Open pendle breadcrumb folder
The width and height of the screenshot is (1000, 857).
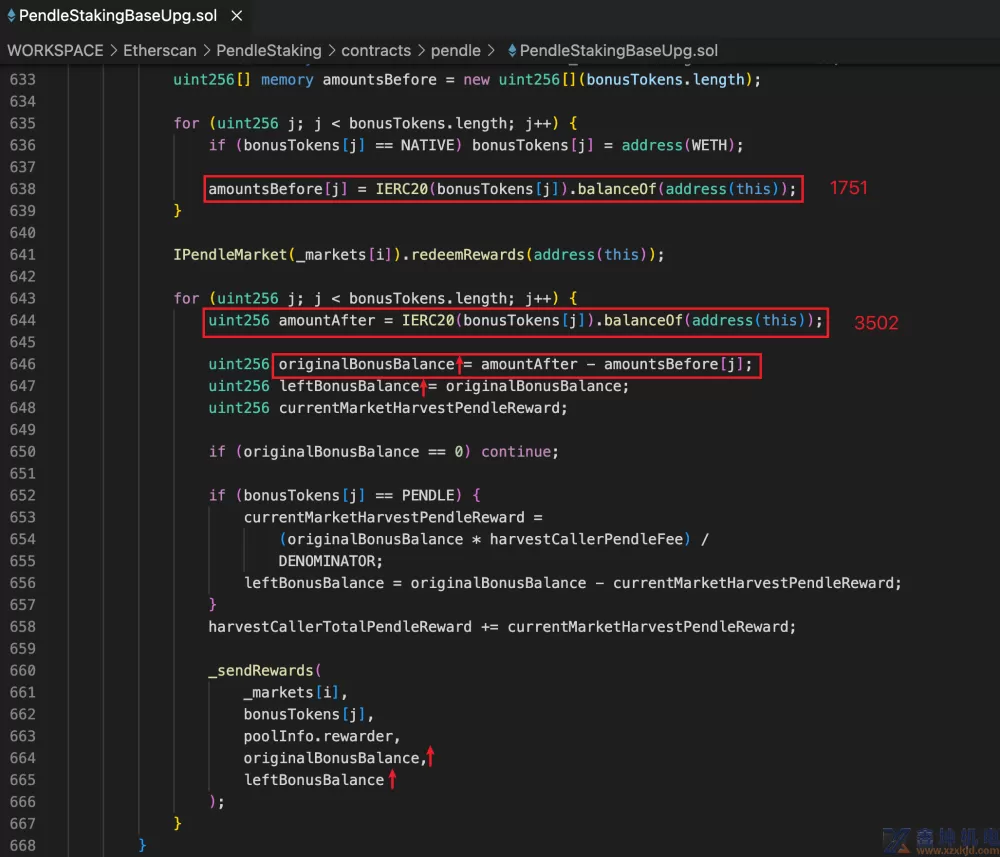tap(455, 50)
